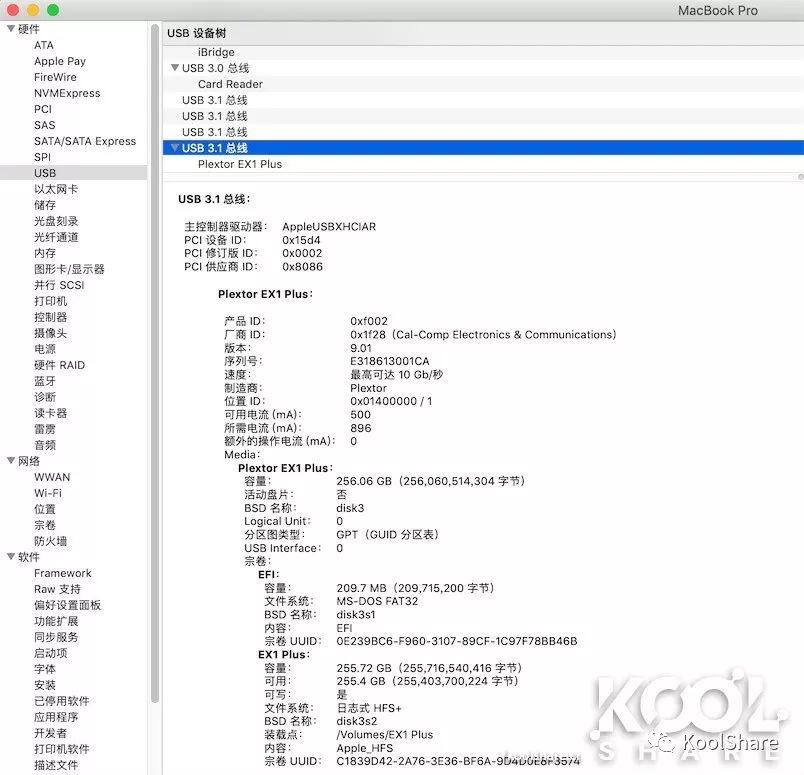Screen dimensions: 804x775
Task: Open 并行 SCSI entry
Action: click(59, 285)
